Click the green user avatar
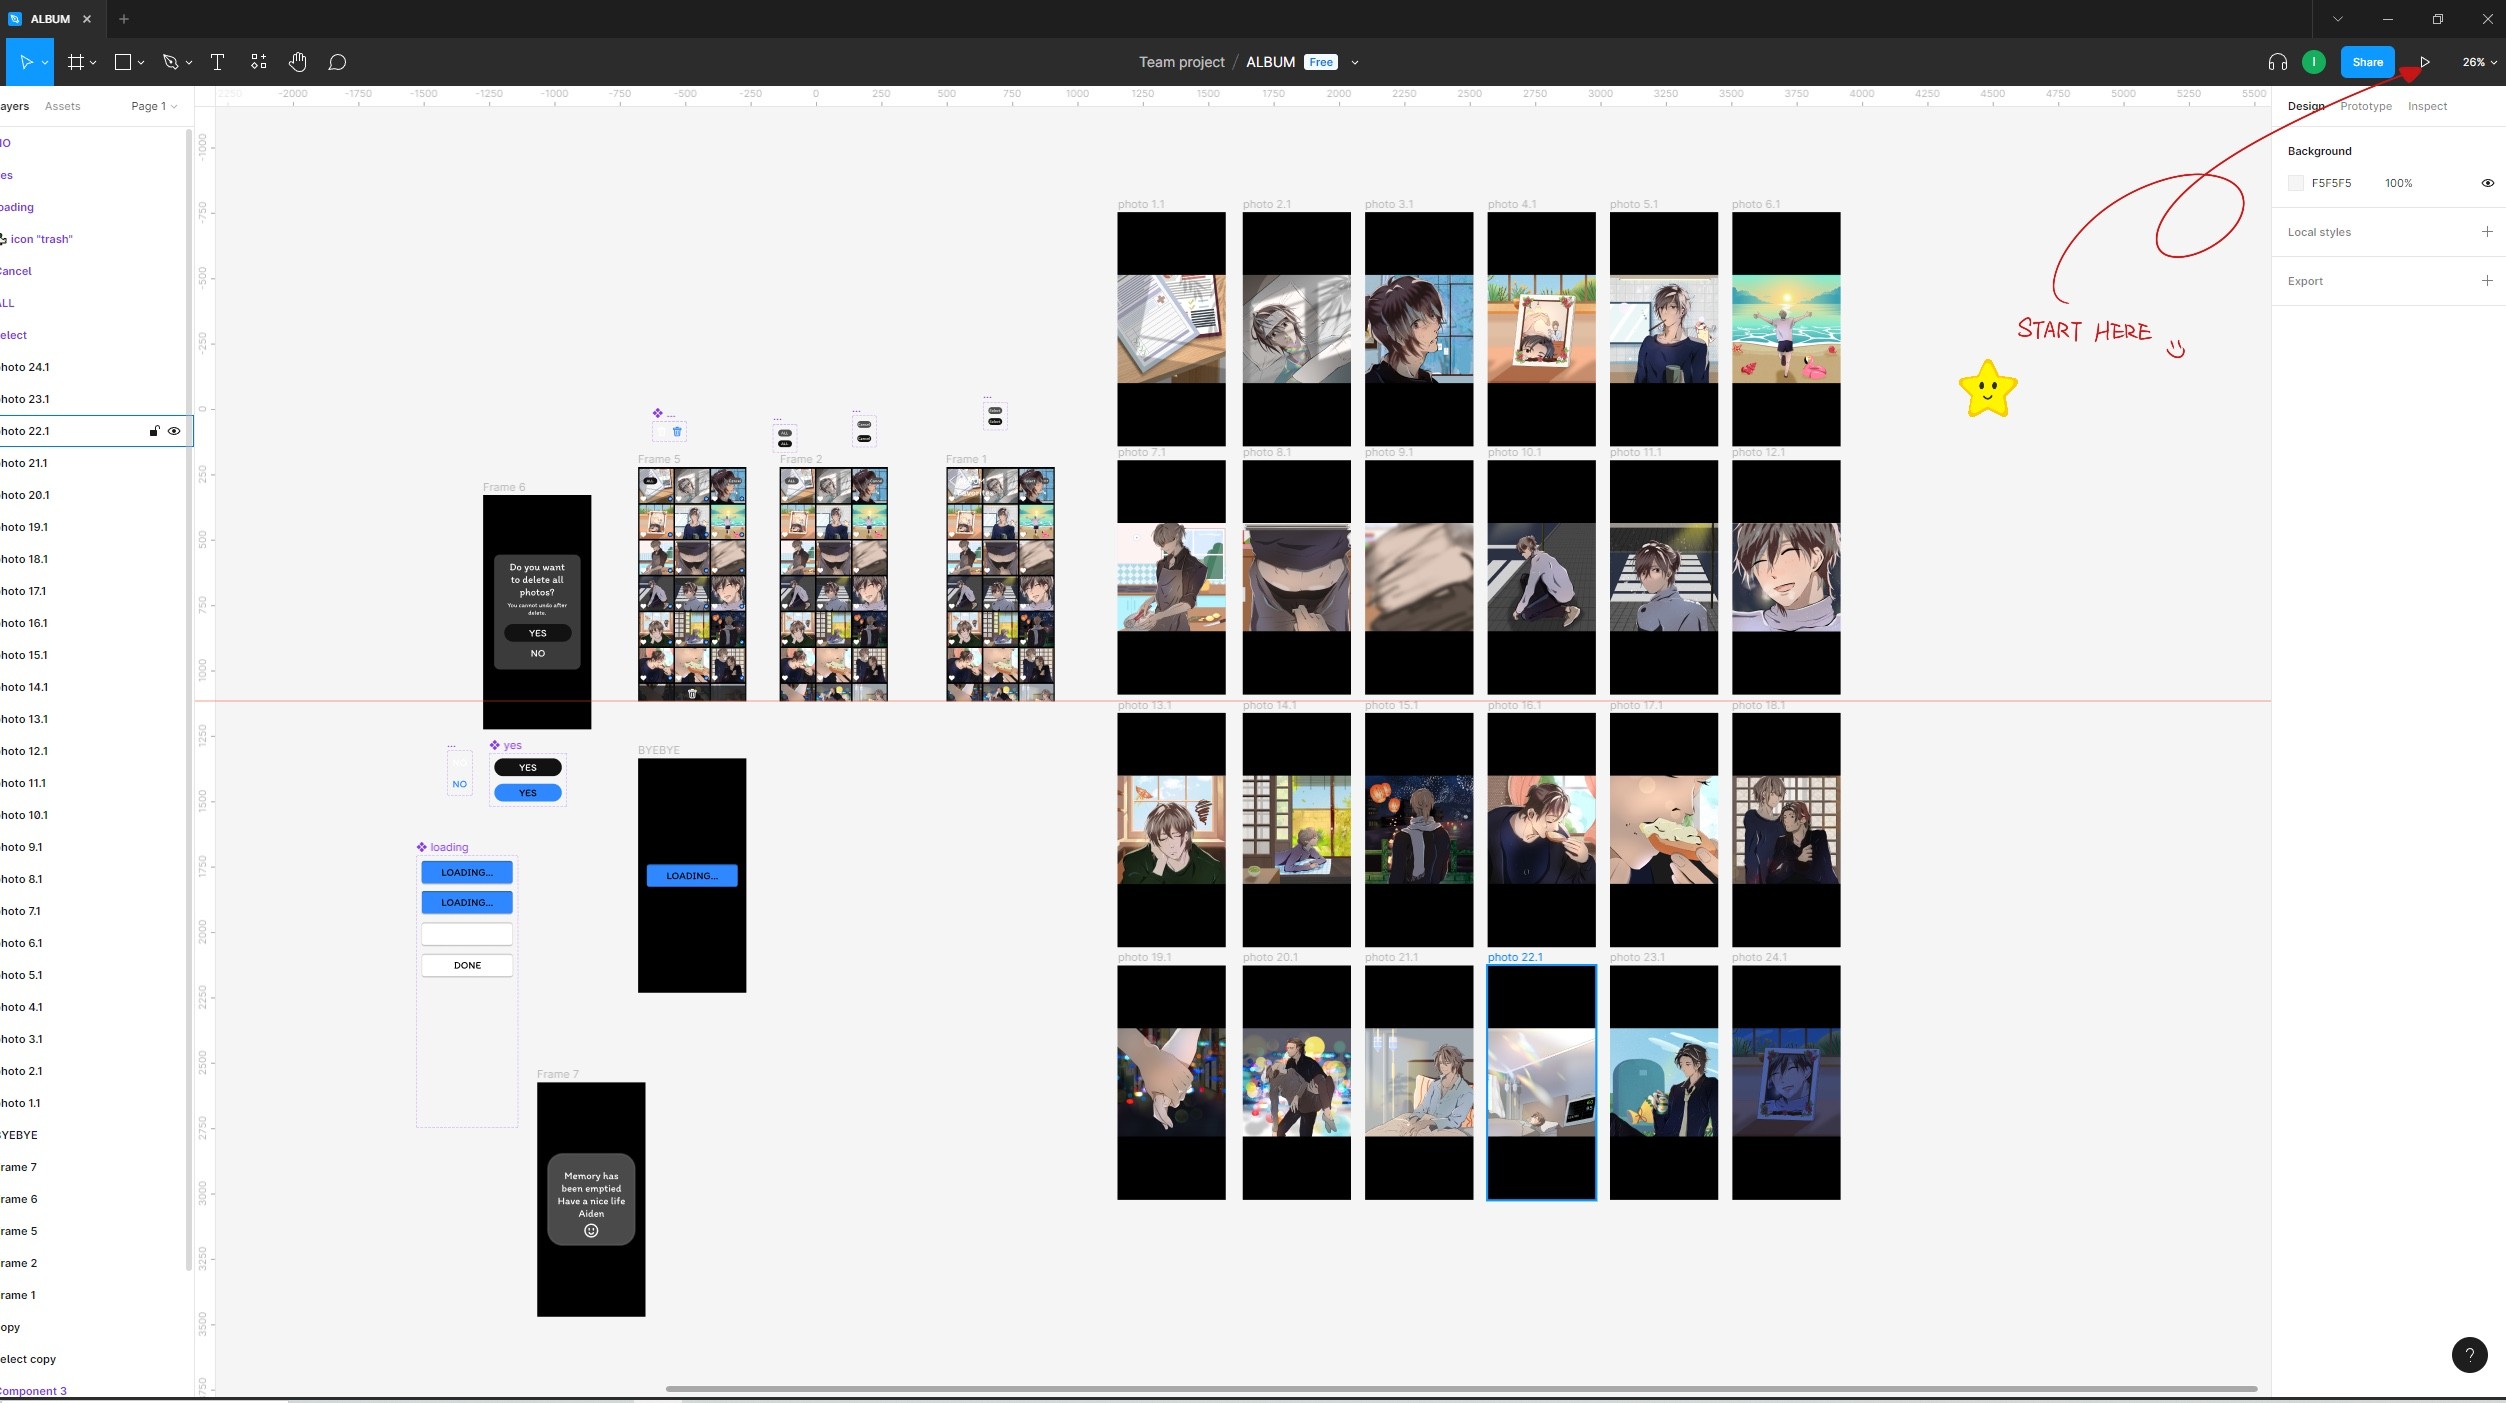 pyautogui.click(x=2313, y=62)
